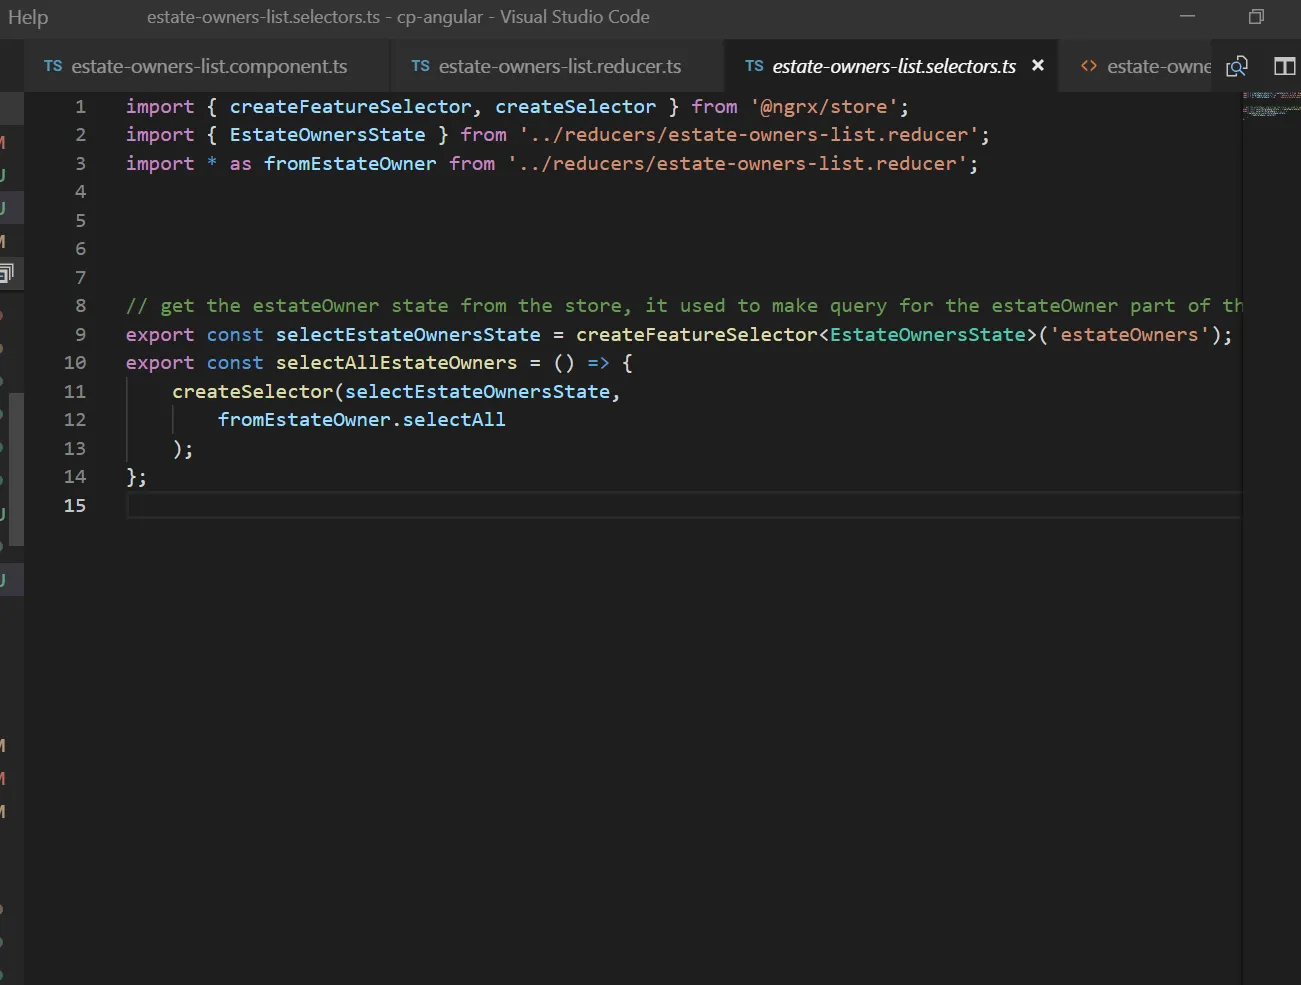This screenshot has height=985, width=1301.
Task: Click the orange HTML brackets tab icon
Action: click(1089, 66)
